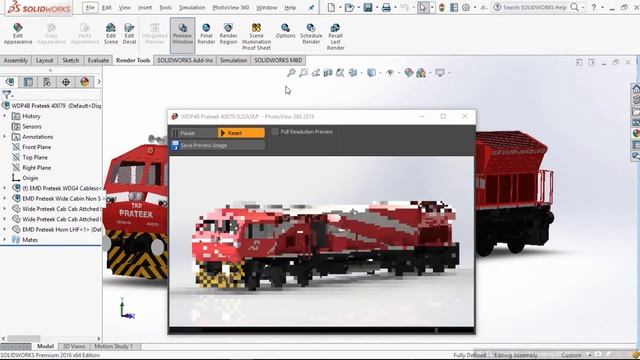This screenshot has height=360, width=640.
Task: Expand the Annotations node
Action: click(4, 136)
